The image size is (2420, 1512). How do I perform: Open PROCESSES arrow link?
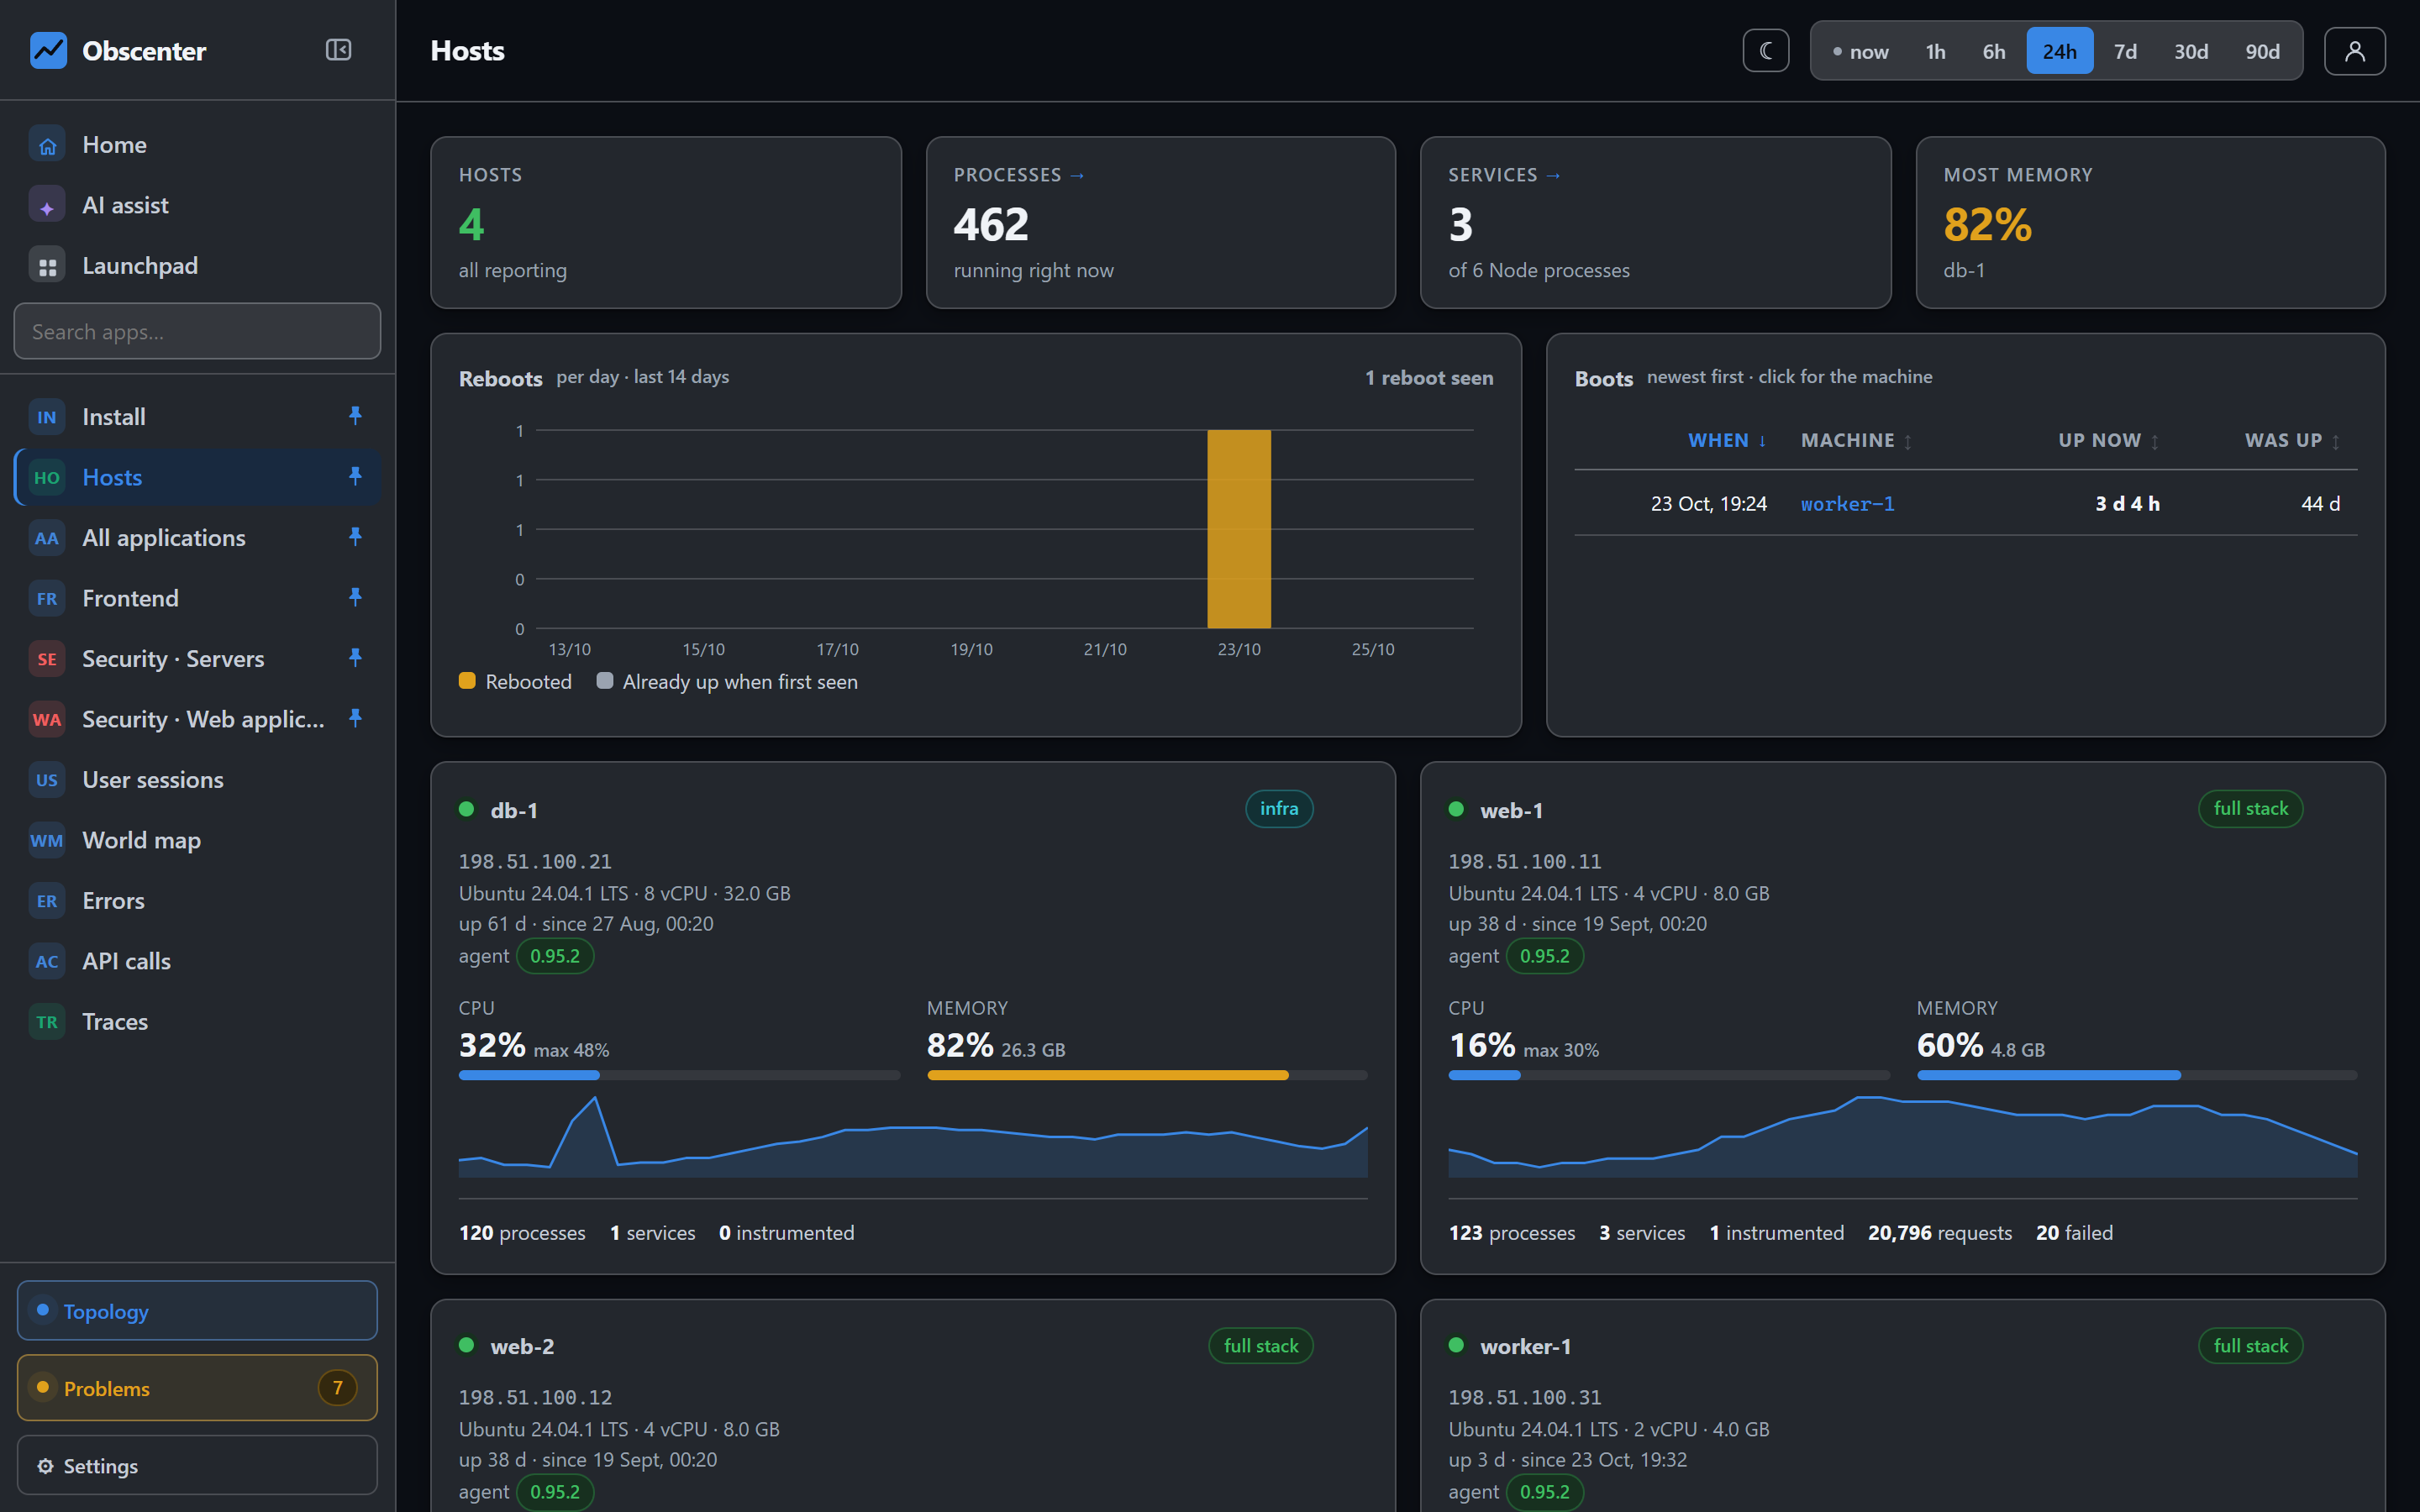1077,175
